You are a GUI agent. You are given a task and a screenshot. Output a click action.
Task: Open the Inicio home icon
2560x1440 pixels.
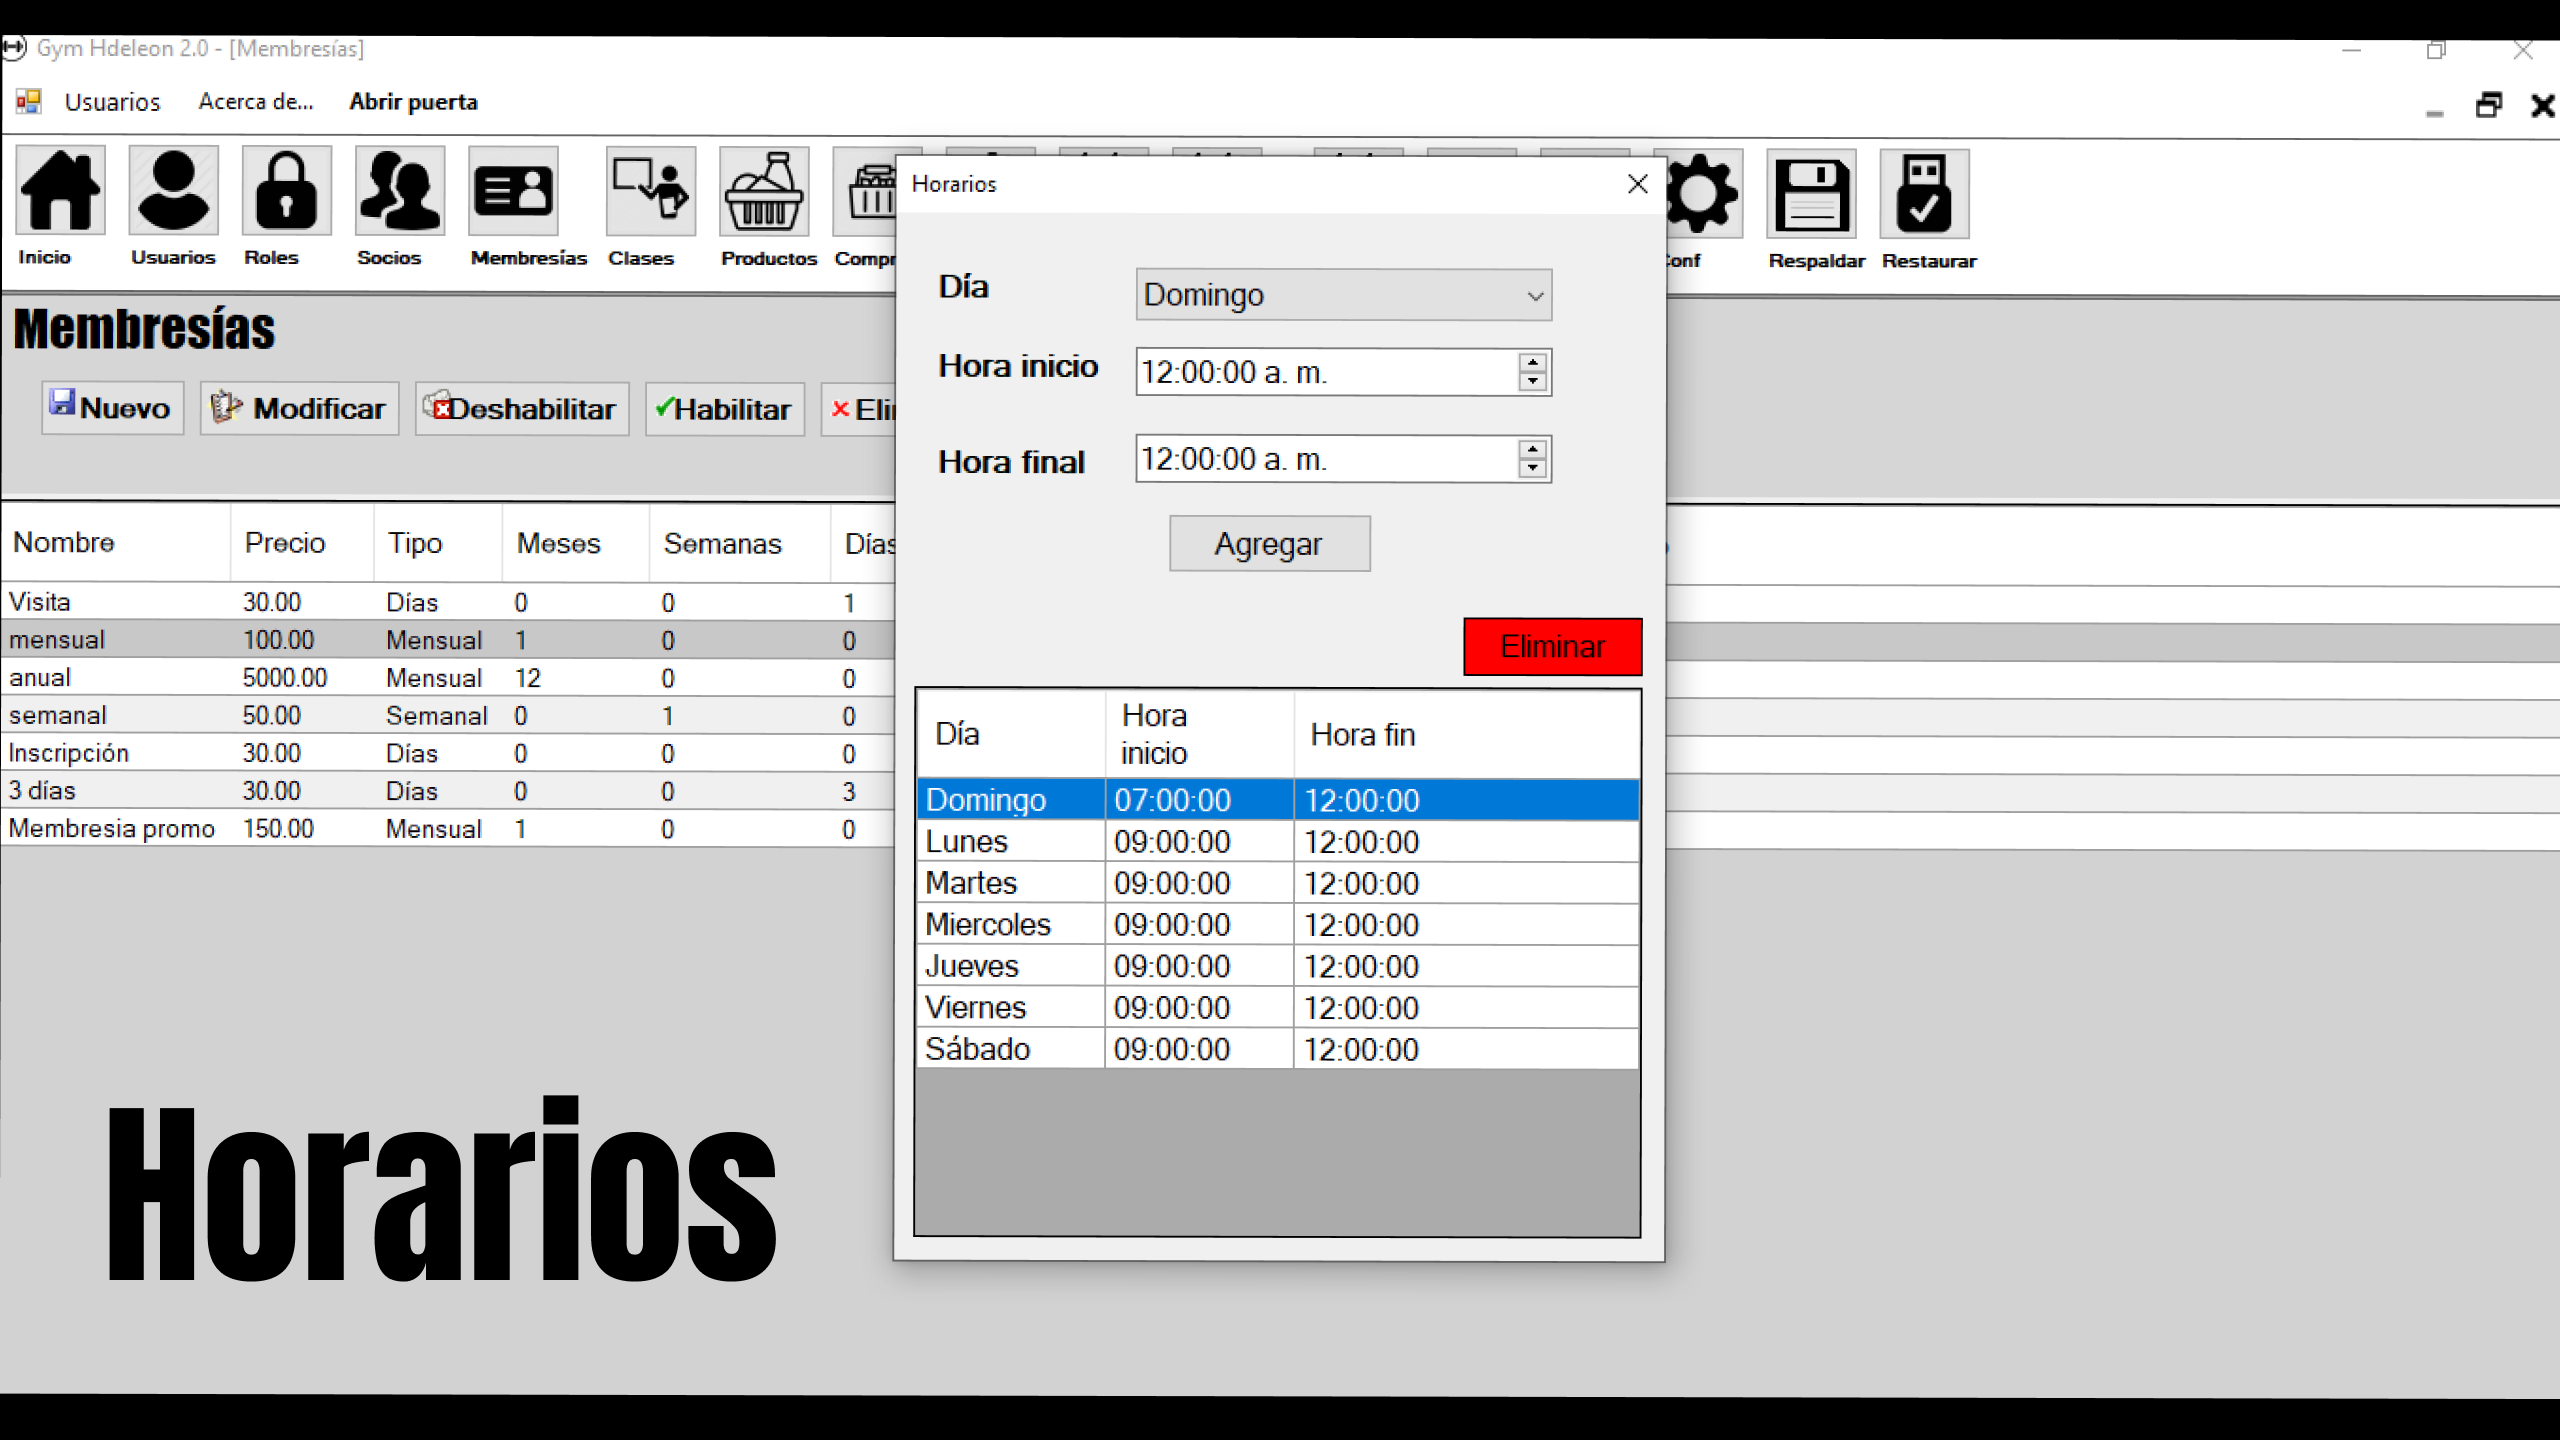pyautogui.click(x=61, y=192)
